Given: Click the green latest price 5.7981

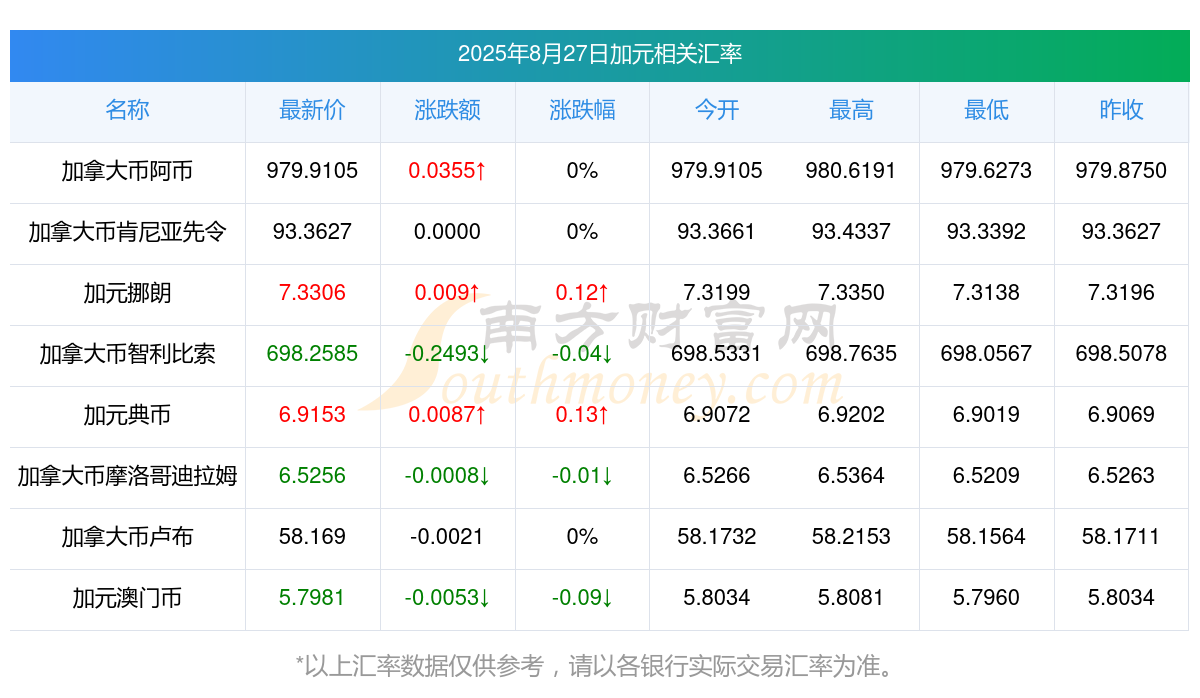Looking at the screenshot, I should (312, 598).
